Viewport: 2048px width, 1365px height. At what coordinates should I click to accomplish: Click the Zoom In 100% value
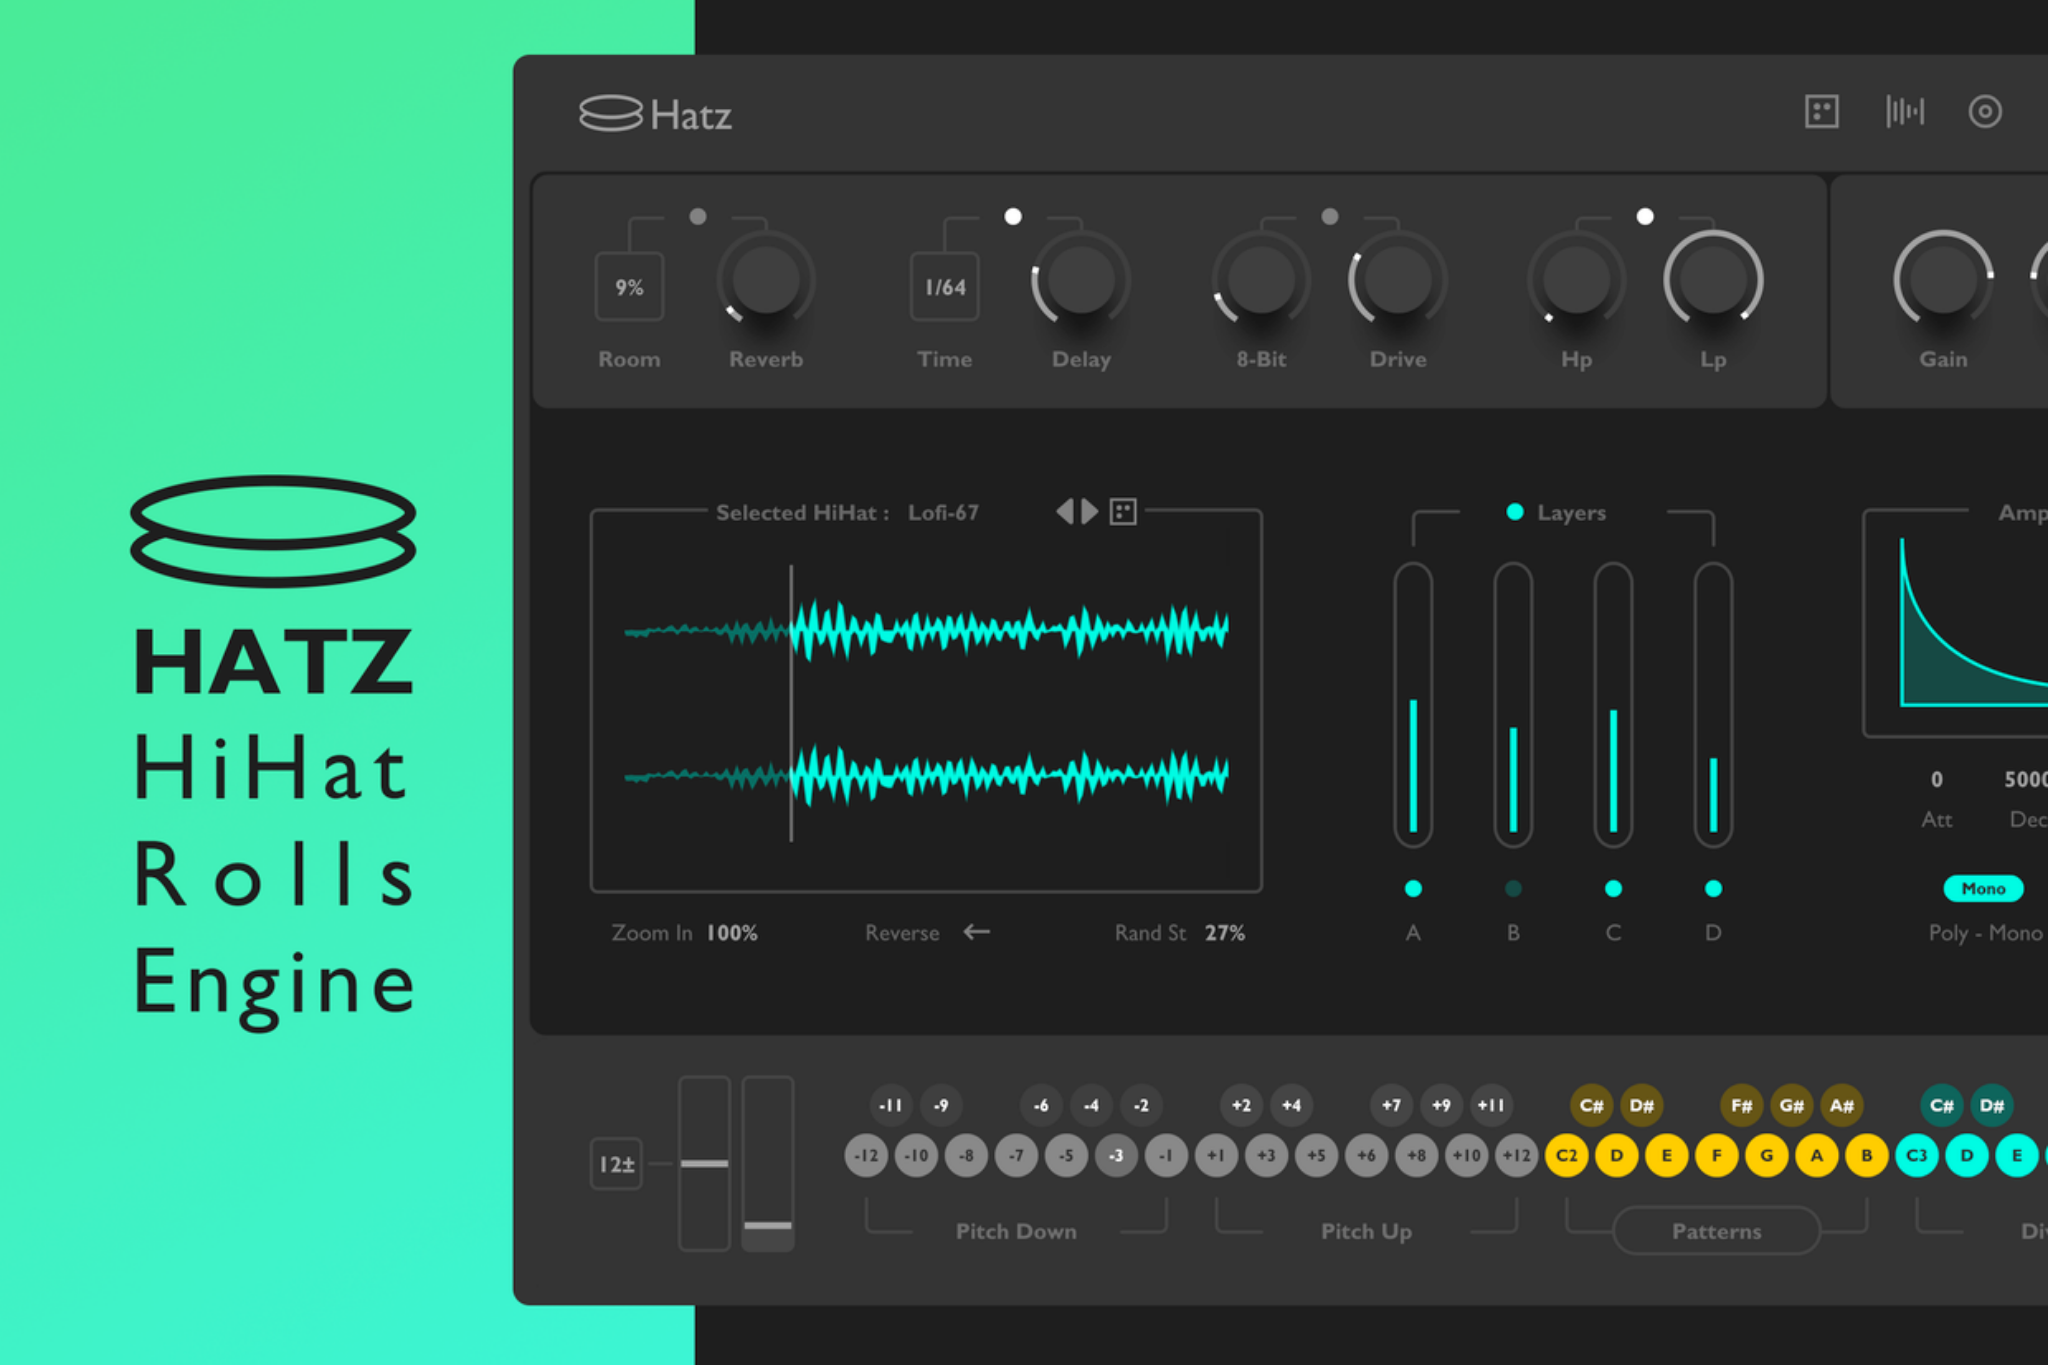[732, 933]
